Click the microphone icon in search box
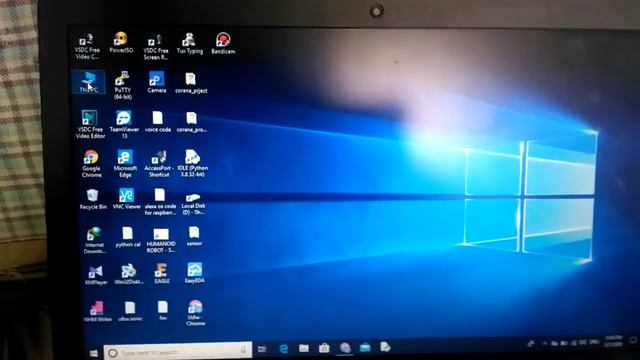 click(243, 350)
